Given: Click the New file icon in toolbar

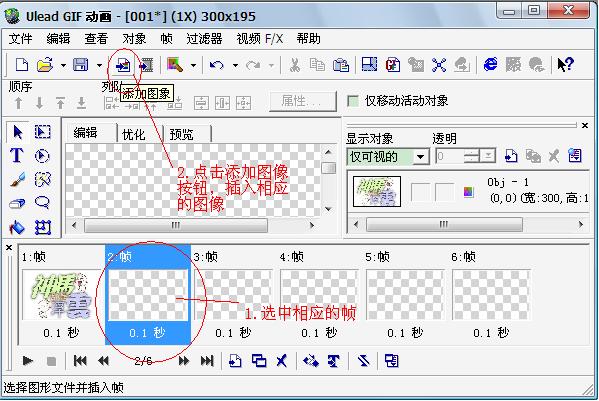Looking at the screenshot, I should click(22, 65).
